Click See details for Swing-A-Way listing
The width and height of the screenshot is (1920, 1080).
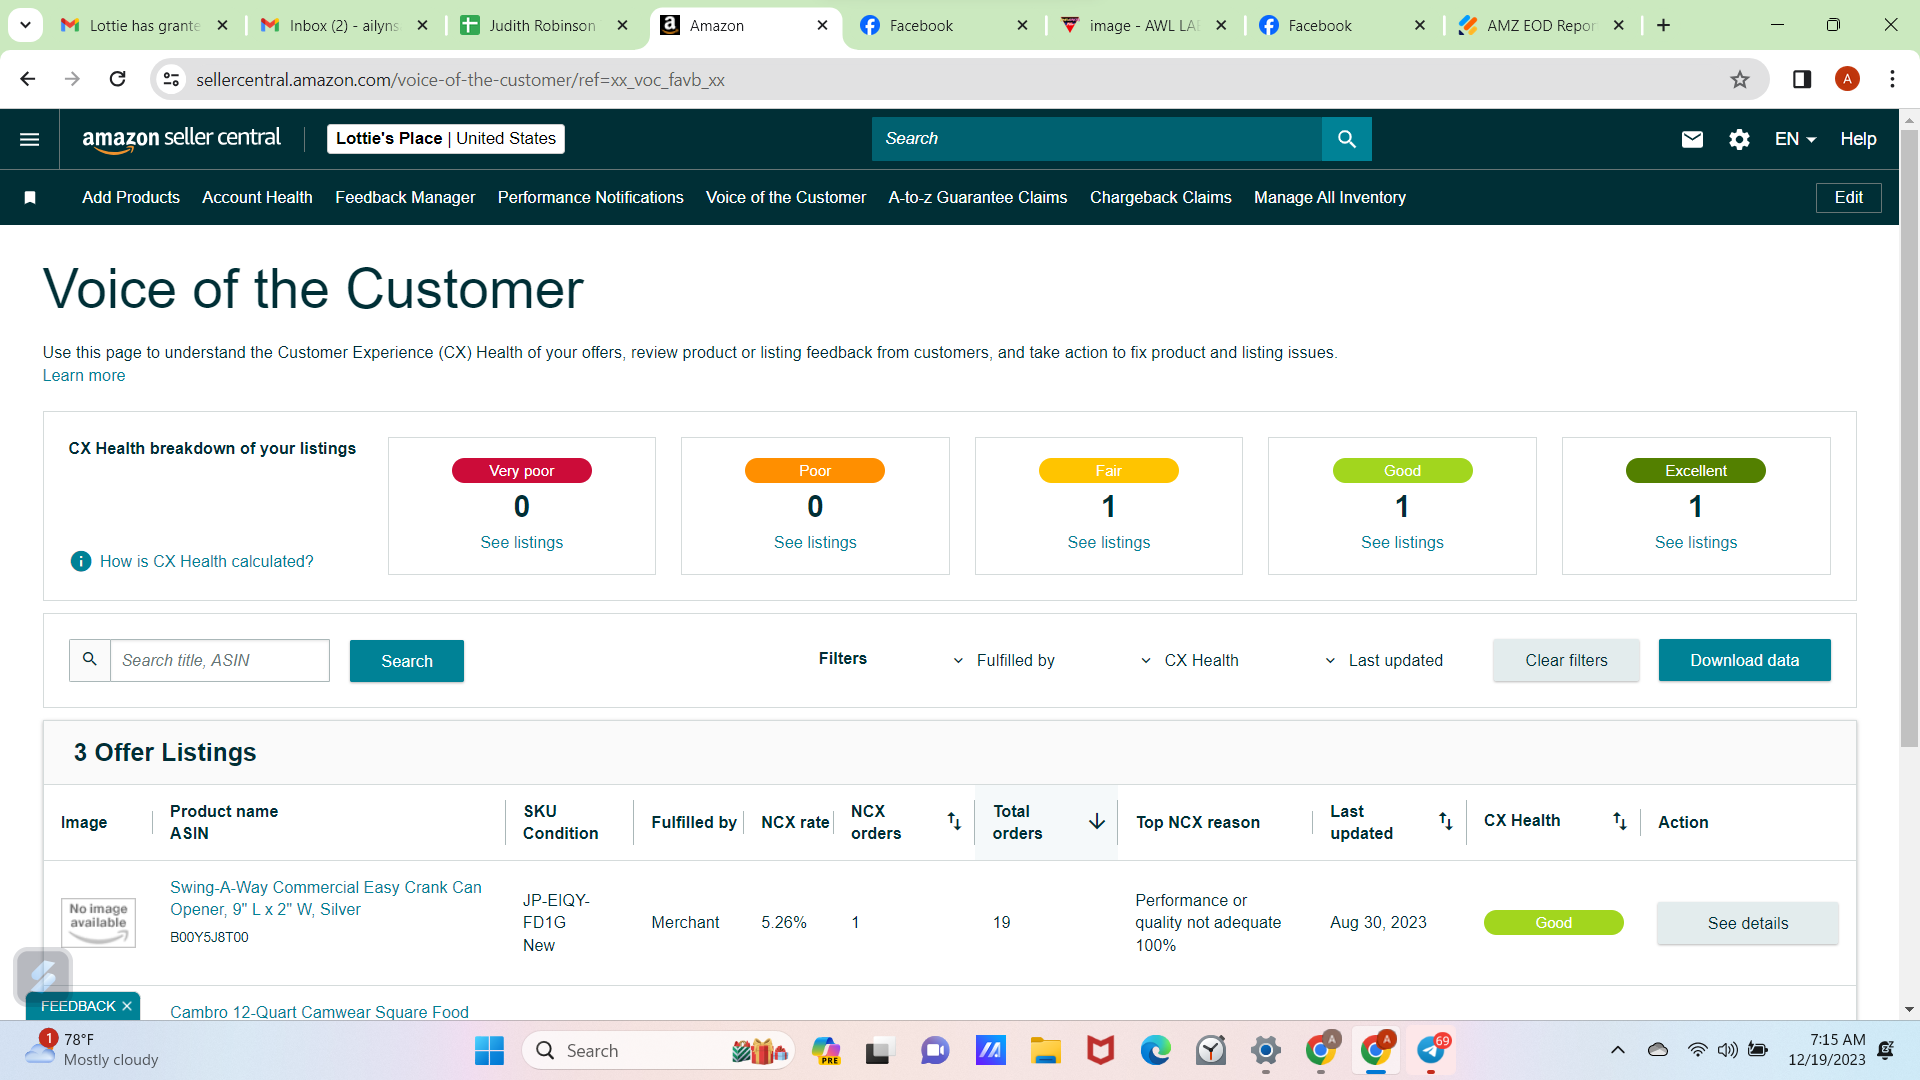pos(1747,923)
